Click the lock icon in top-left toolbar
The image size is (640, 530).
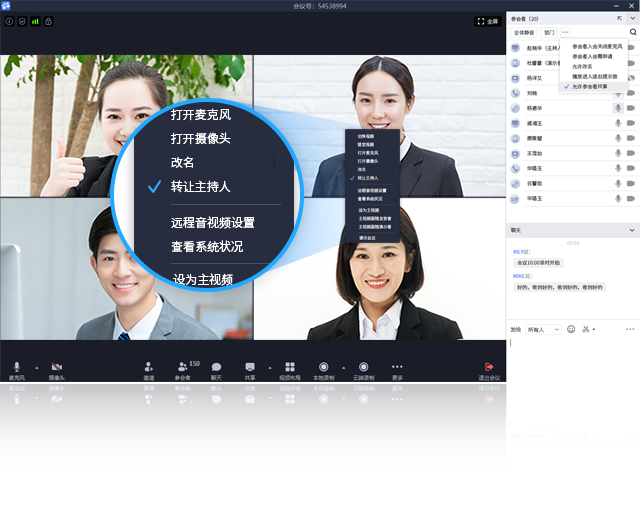(x=48, y=21)
